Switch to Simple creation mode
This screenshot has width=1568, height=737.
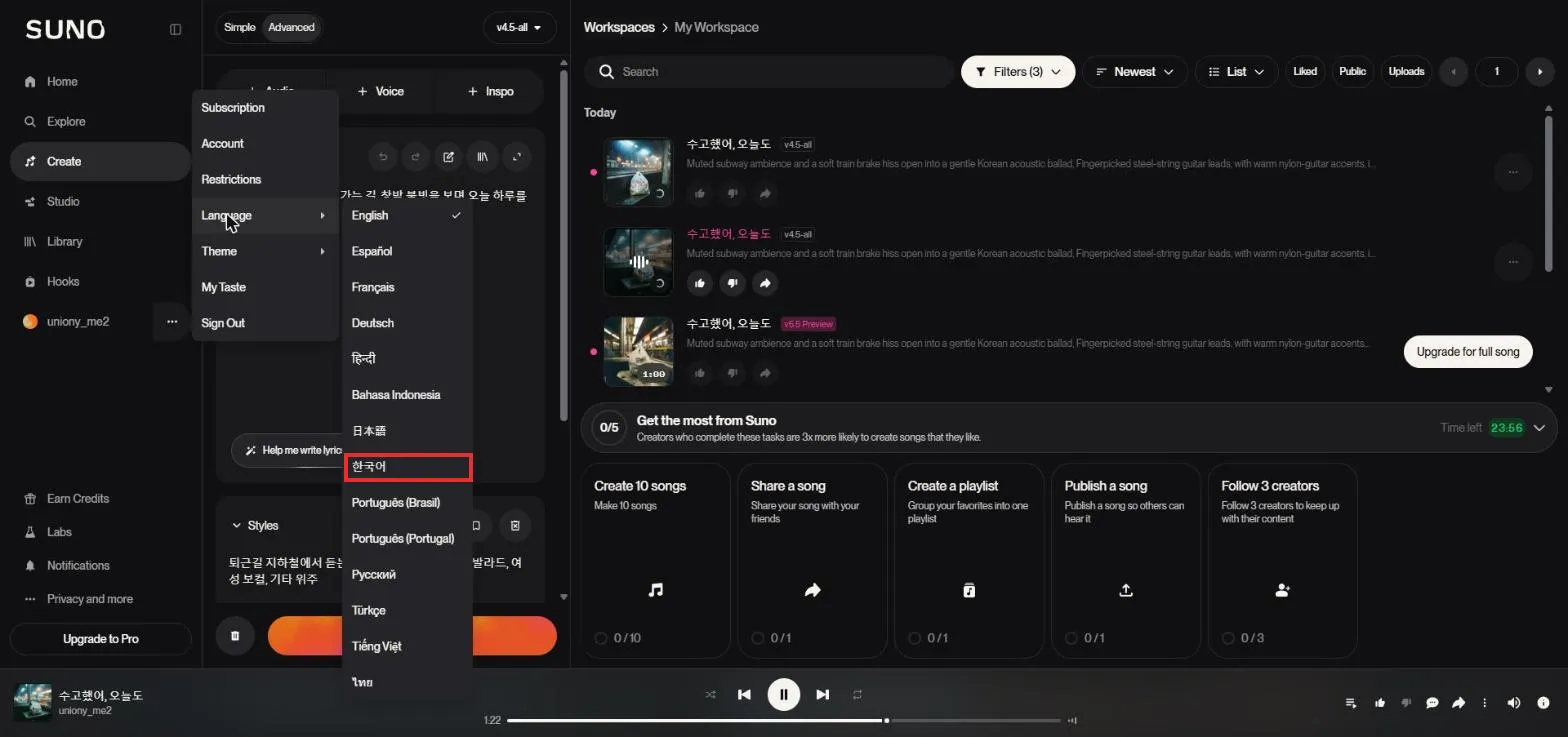point(240,27)
